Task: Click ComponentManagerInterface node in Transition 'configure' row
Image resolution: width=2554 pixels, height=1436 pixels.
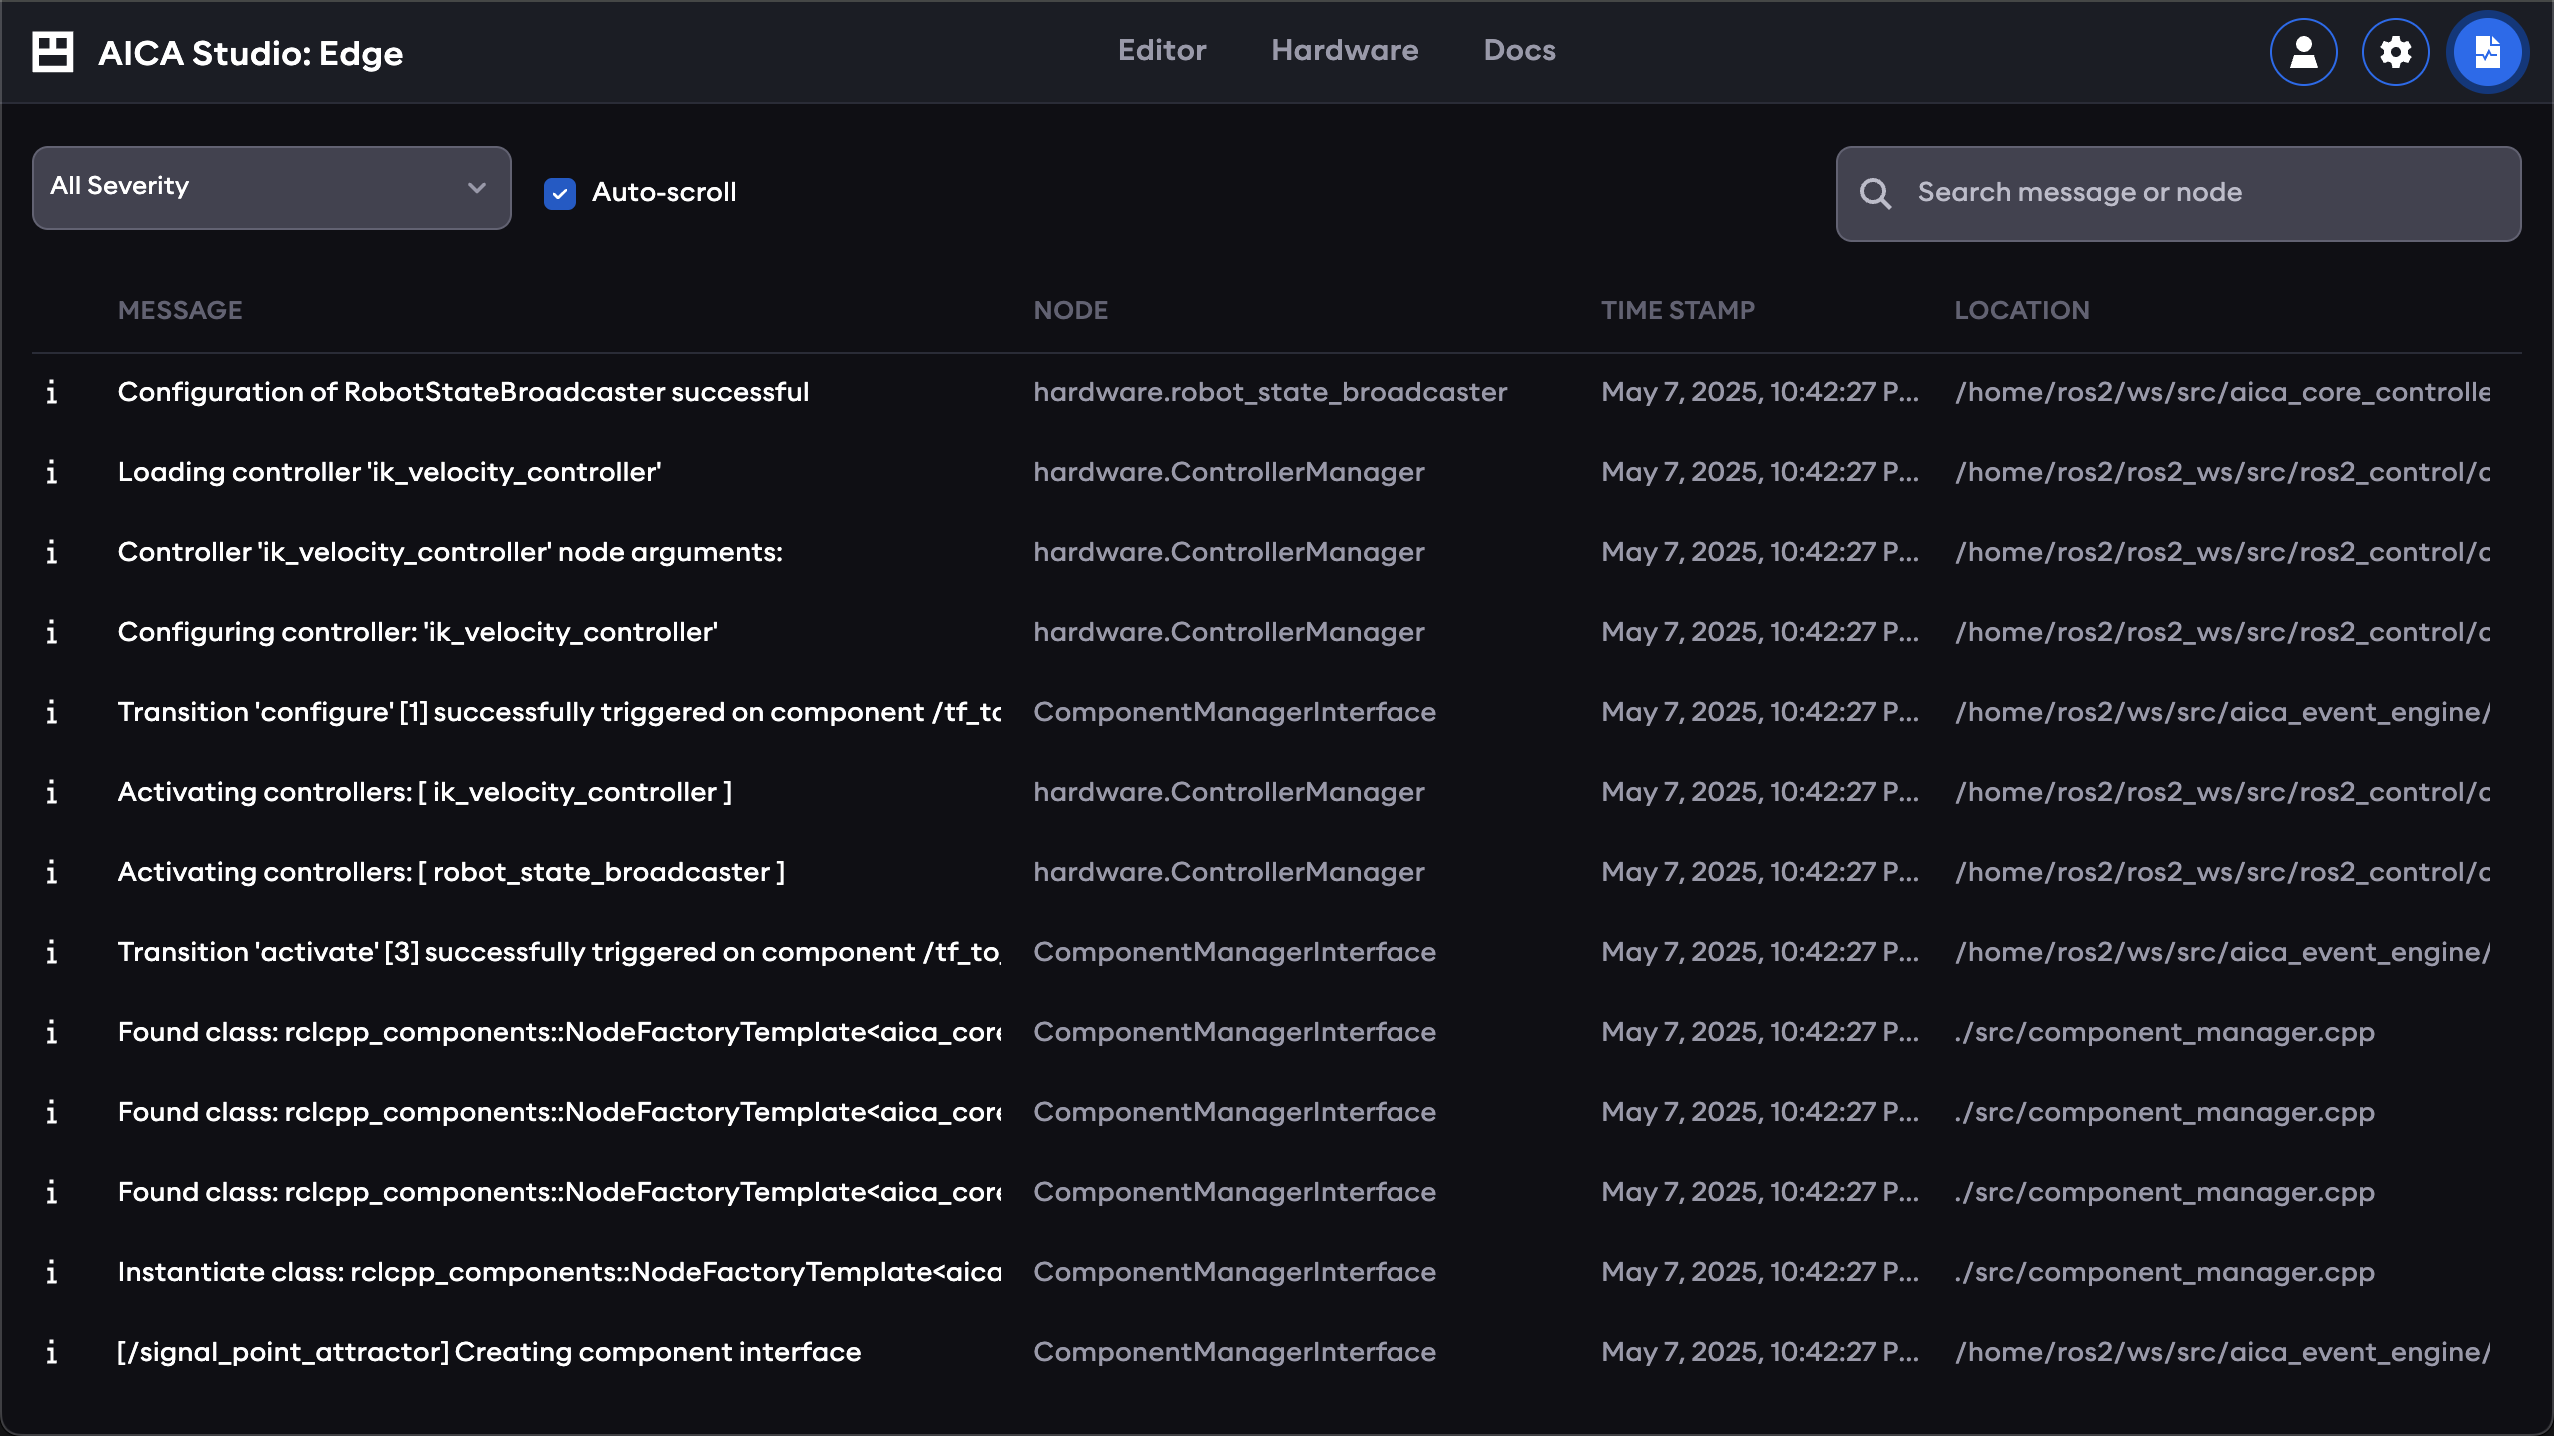Action: (x=1235, y=712)
